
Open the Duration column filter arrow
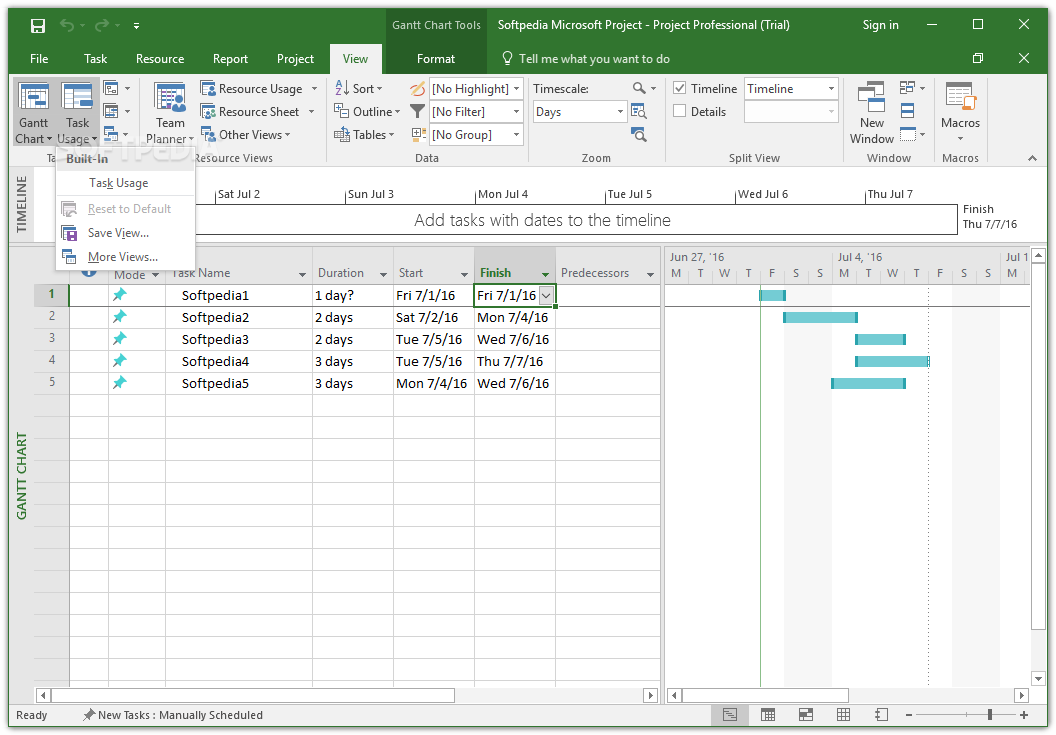click(383, 274)
